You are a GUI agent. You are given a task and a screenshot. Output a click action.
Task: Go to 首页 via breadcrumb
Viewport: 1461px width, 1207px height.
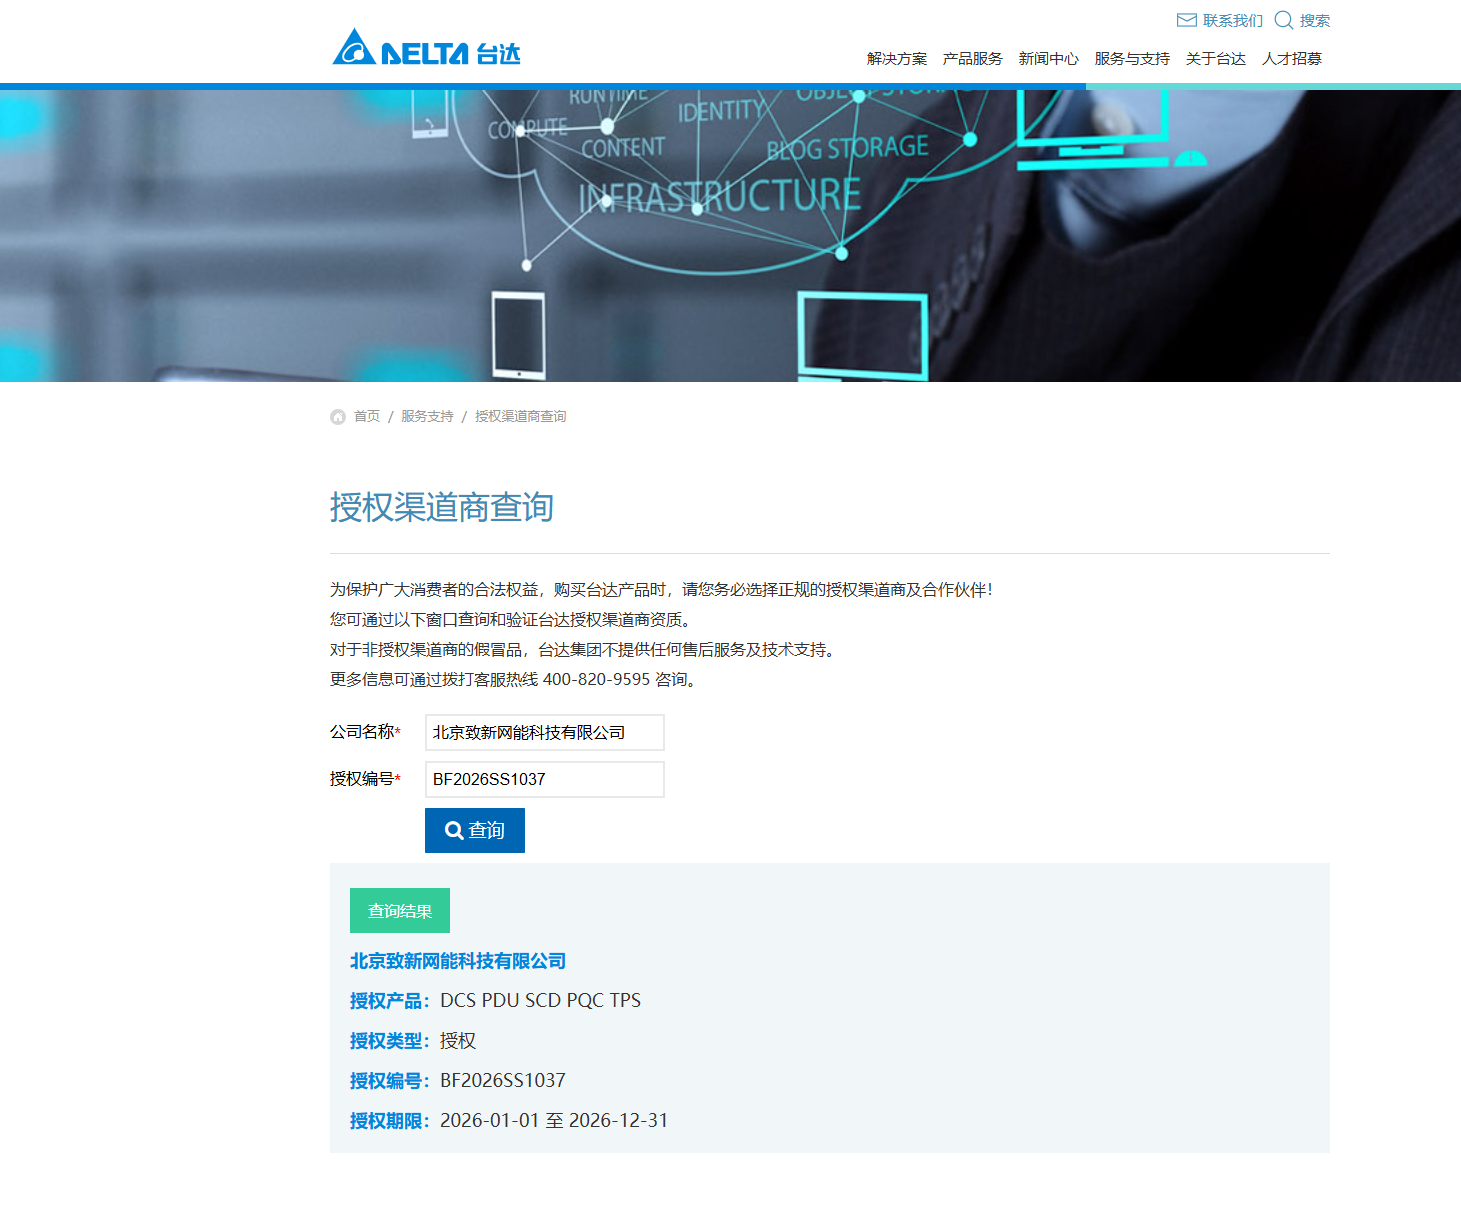pyautogui.click(x=367, y=416)
